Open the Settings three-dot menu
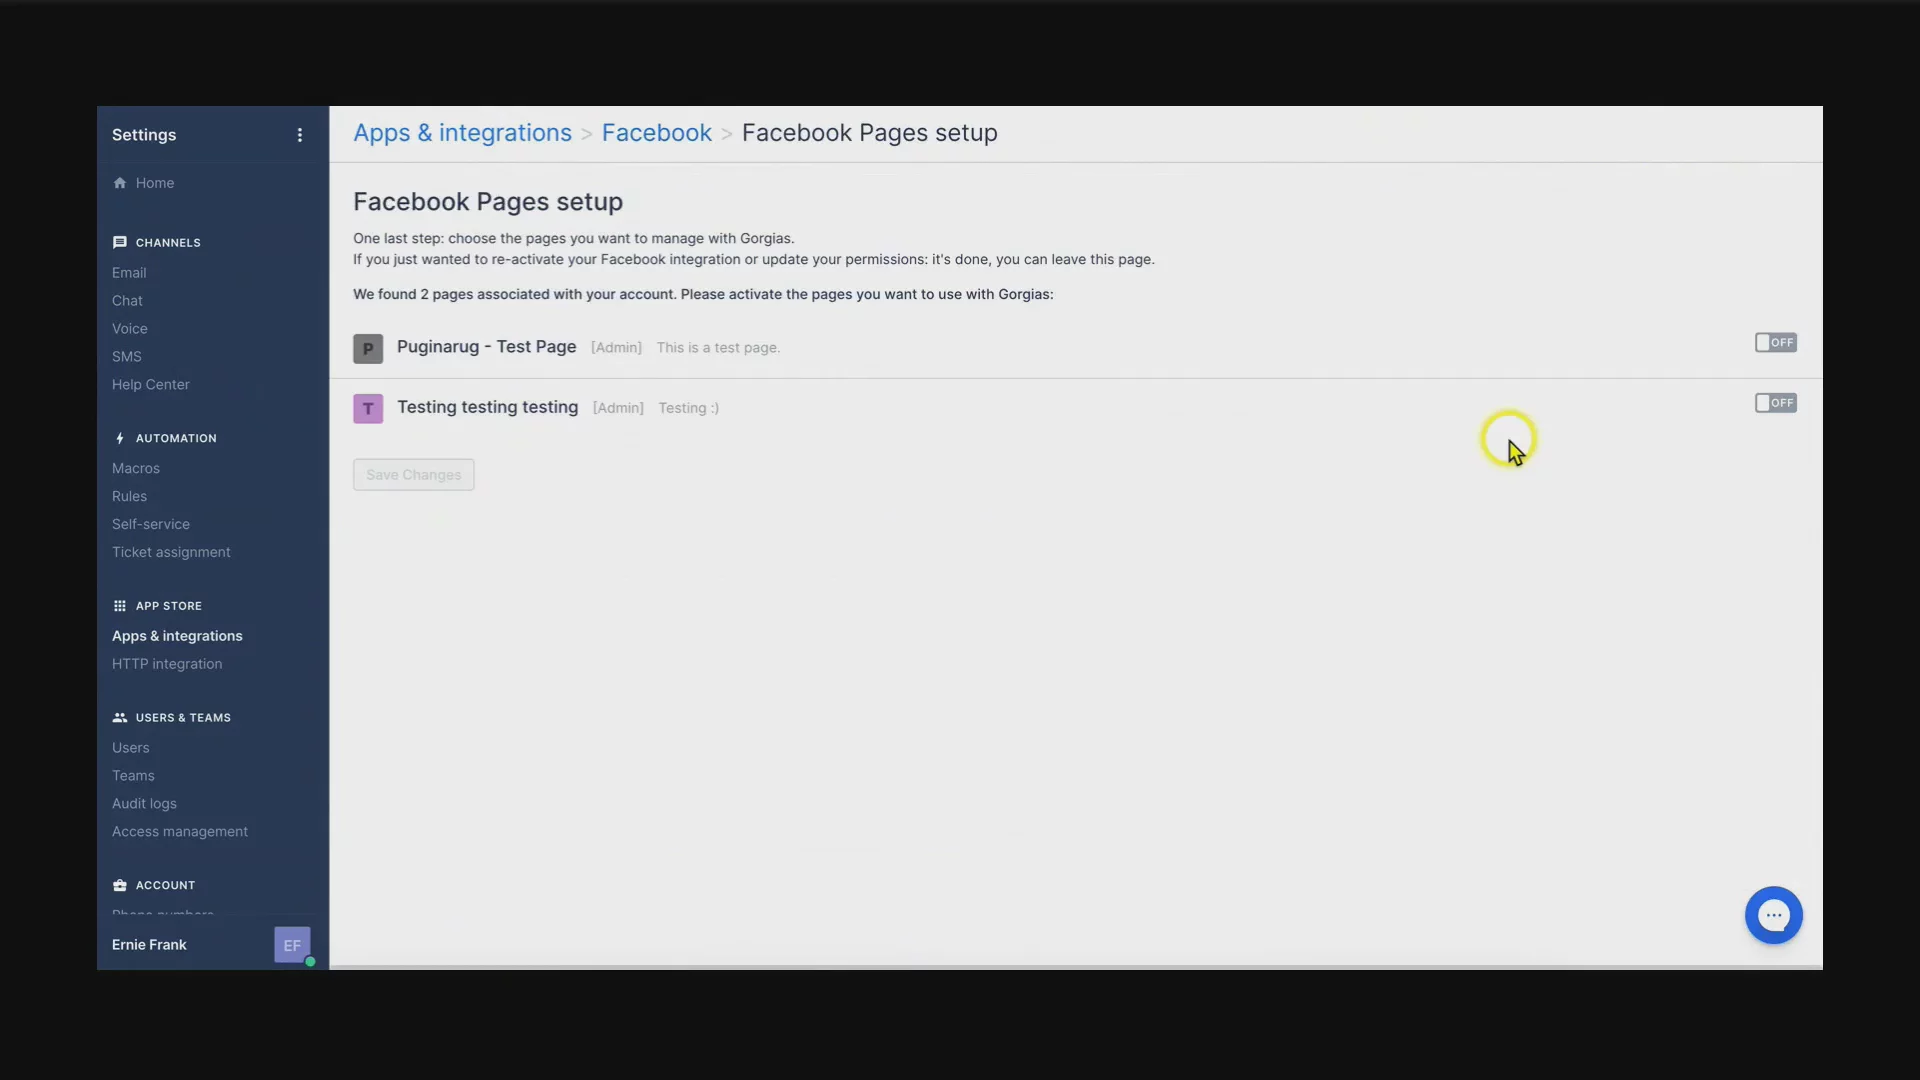Image resolution: width=1920 pixels, height=1080 pixels. pyautogui.click(x=299, y=135)
